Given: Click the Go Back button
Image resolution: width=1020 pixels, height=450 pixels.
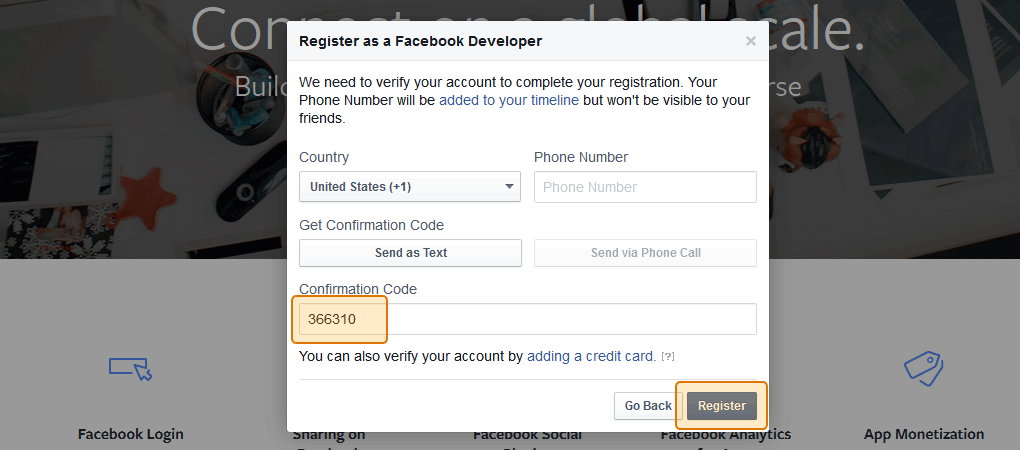Looking at the screenshot, I should (648, 406).
